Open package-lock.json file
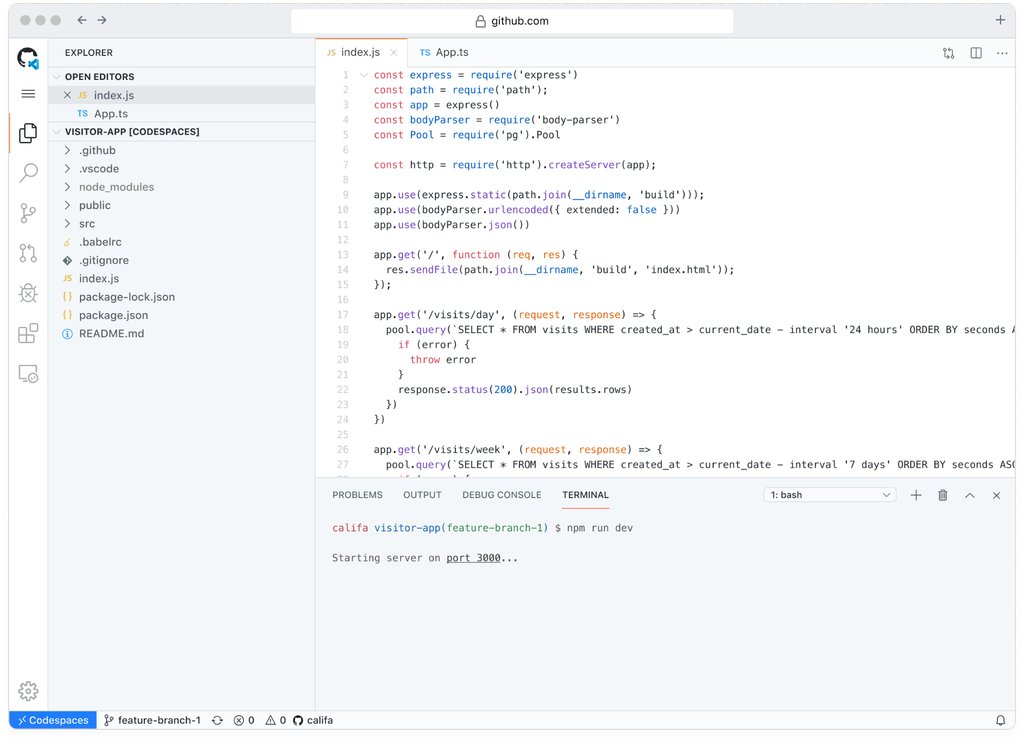This screenshot has height=743, width=1024. click(182, 297)
